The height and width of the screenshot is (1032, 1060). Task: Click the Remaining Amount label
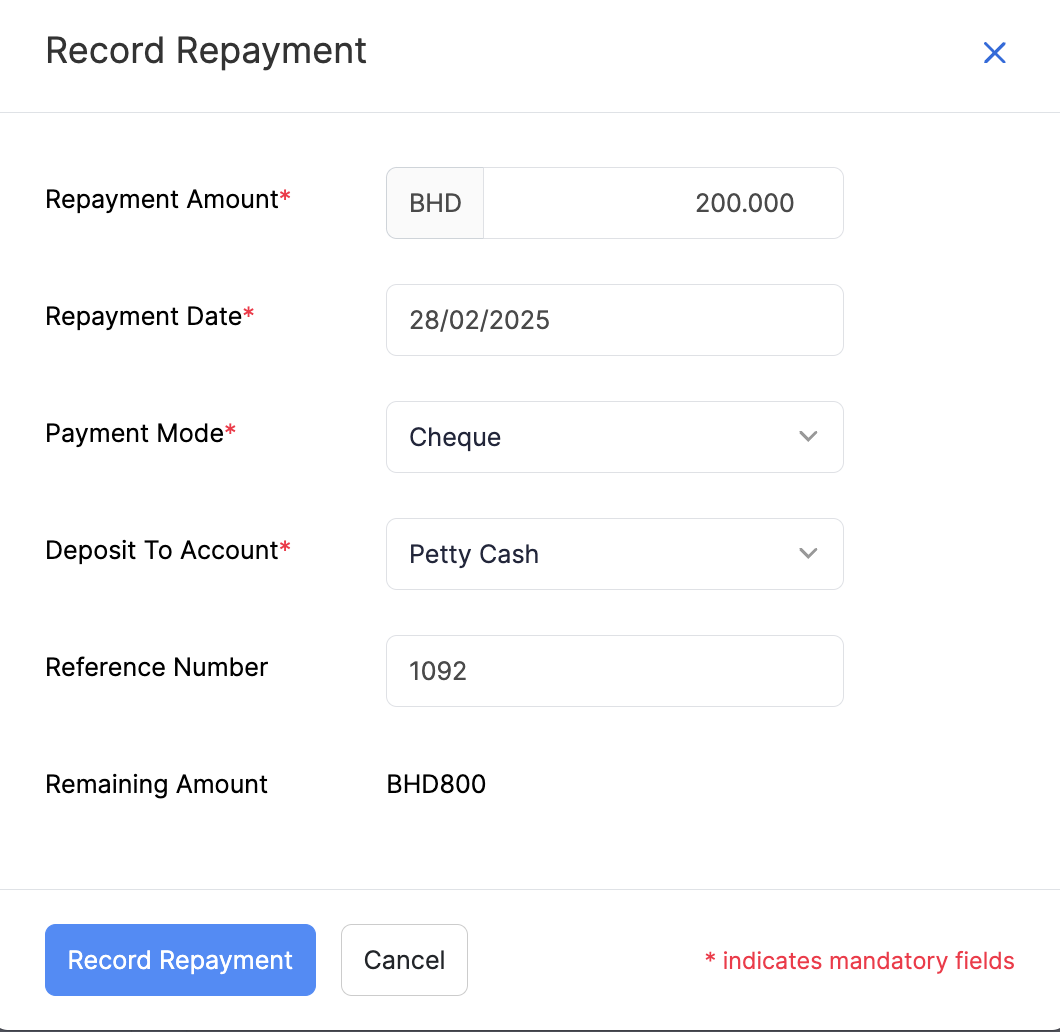[157, 784]
